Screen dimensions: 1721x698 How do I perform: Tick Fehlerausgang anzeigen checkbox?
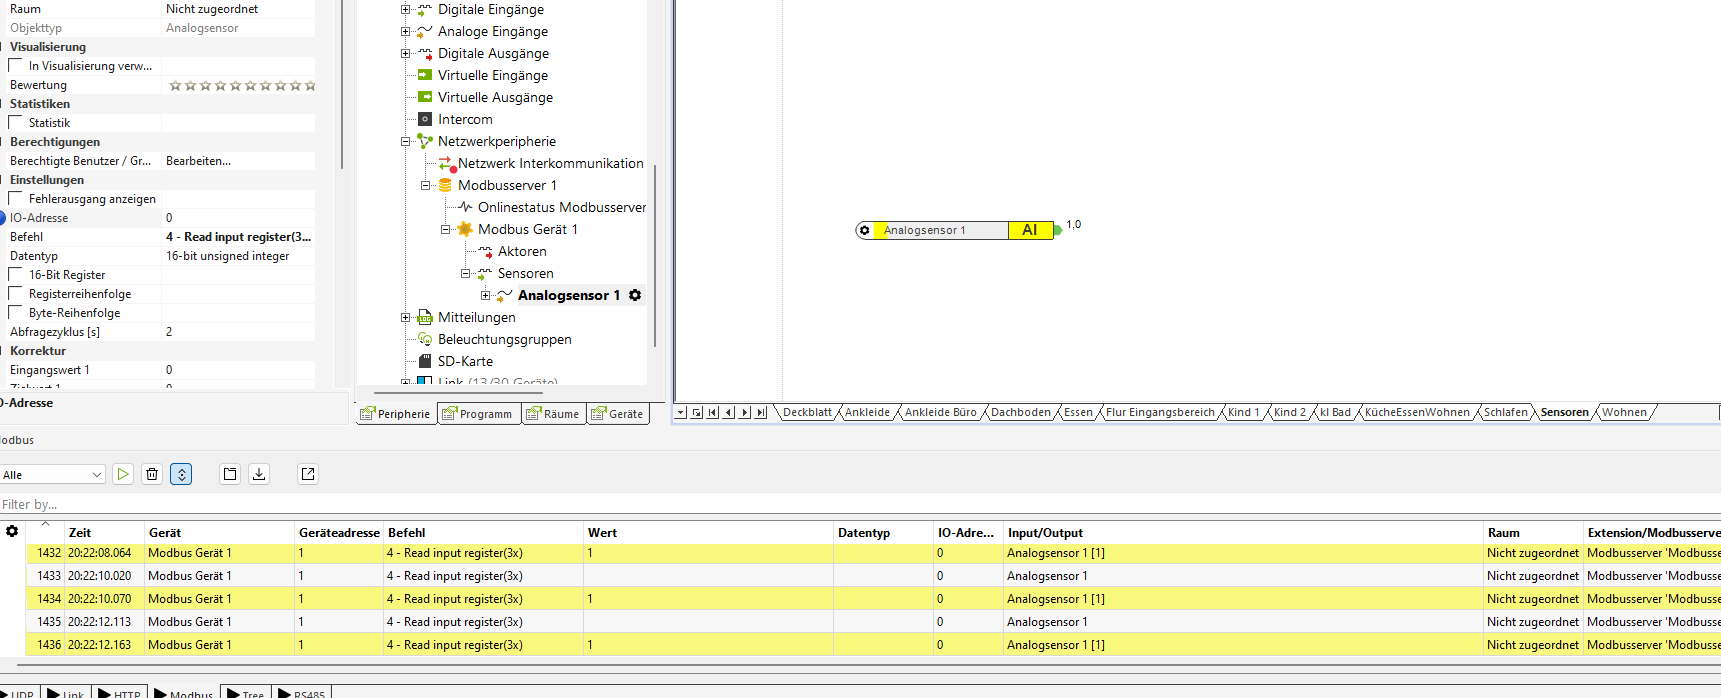pos(15,198)
